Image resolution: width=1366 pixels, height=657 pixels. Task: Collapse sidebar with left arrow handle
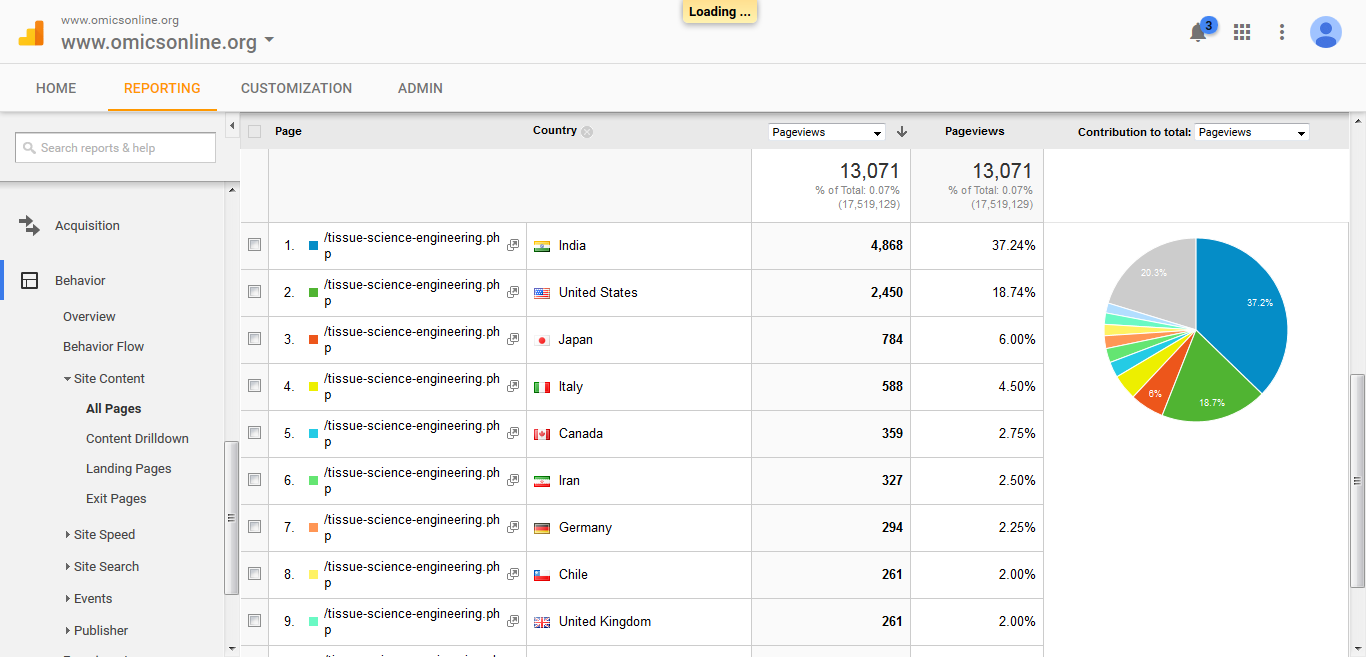[x=232, y=126]
